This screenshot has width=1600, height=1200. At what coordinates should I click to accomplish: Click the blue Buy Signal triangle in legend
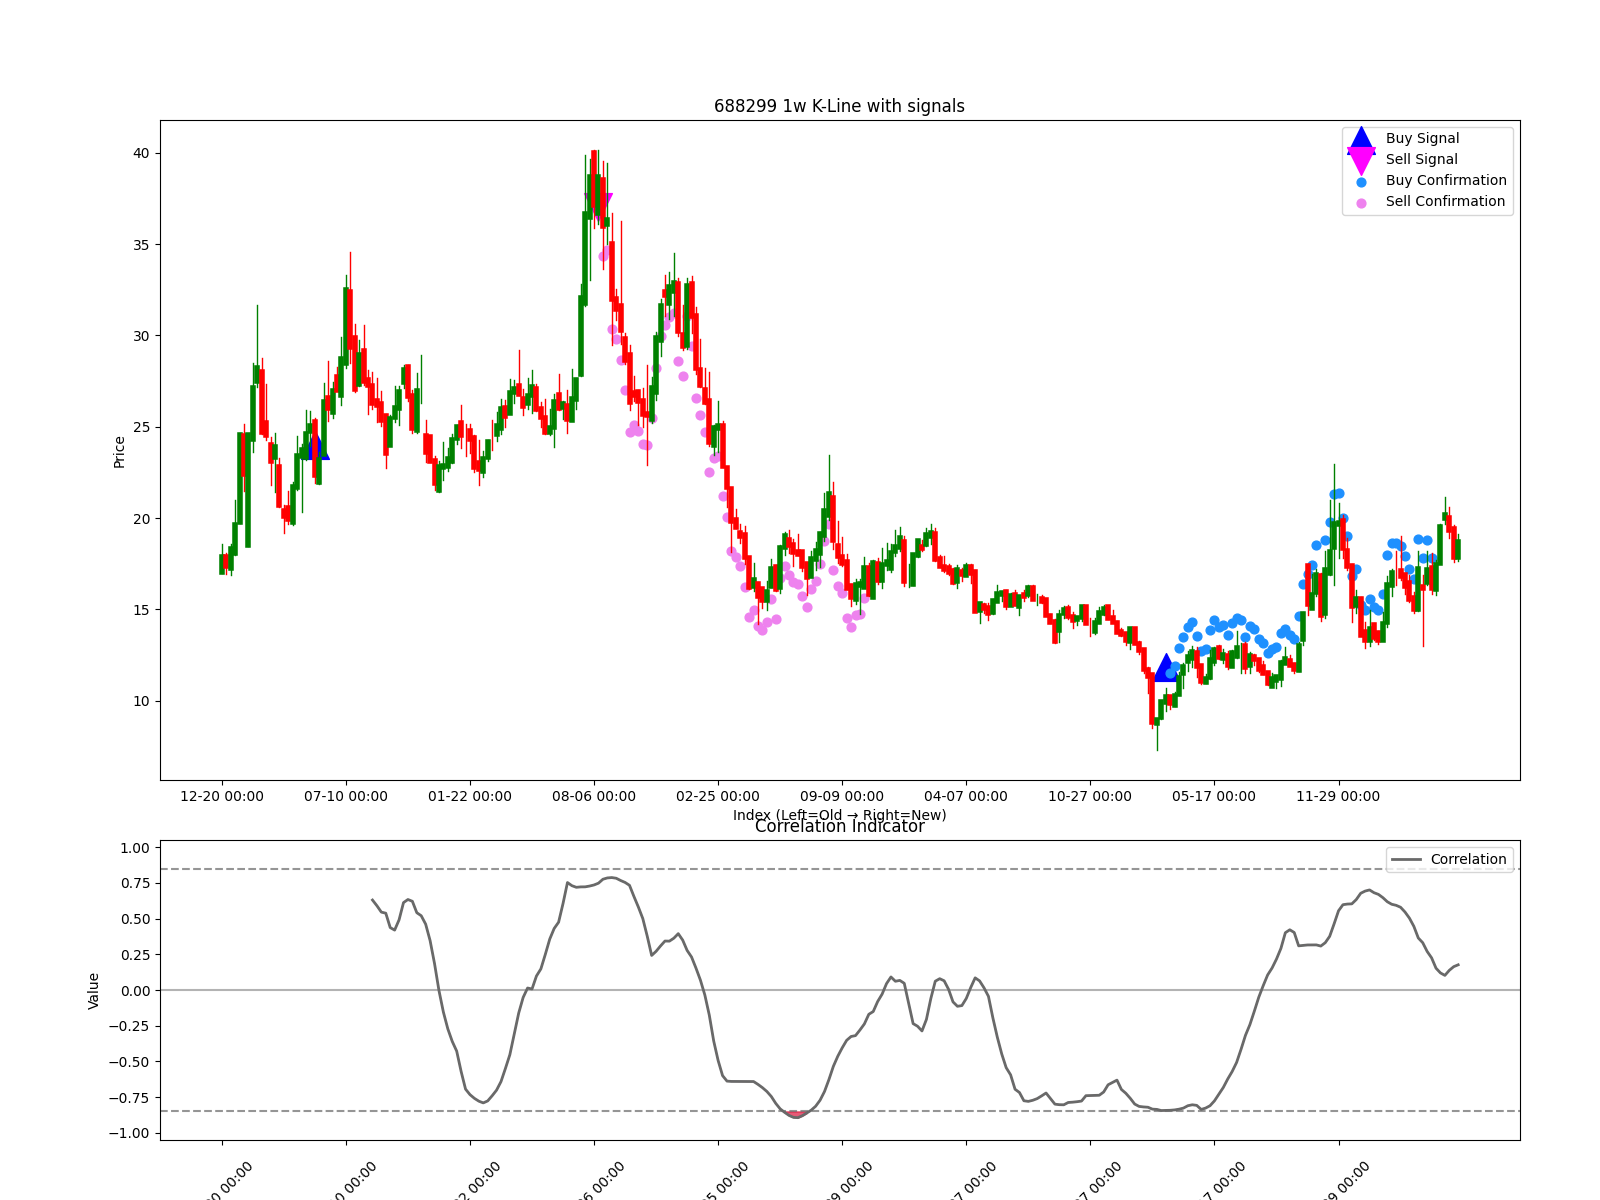(1361, 139)
